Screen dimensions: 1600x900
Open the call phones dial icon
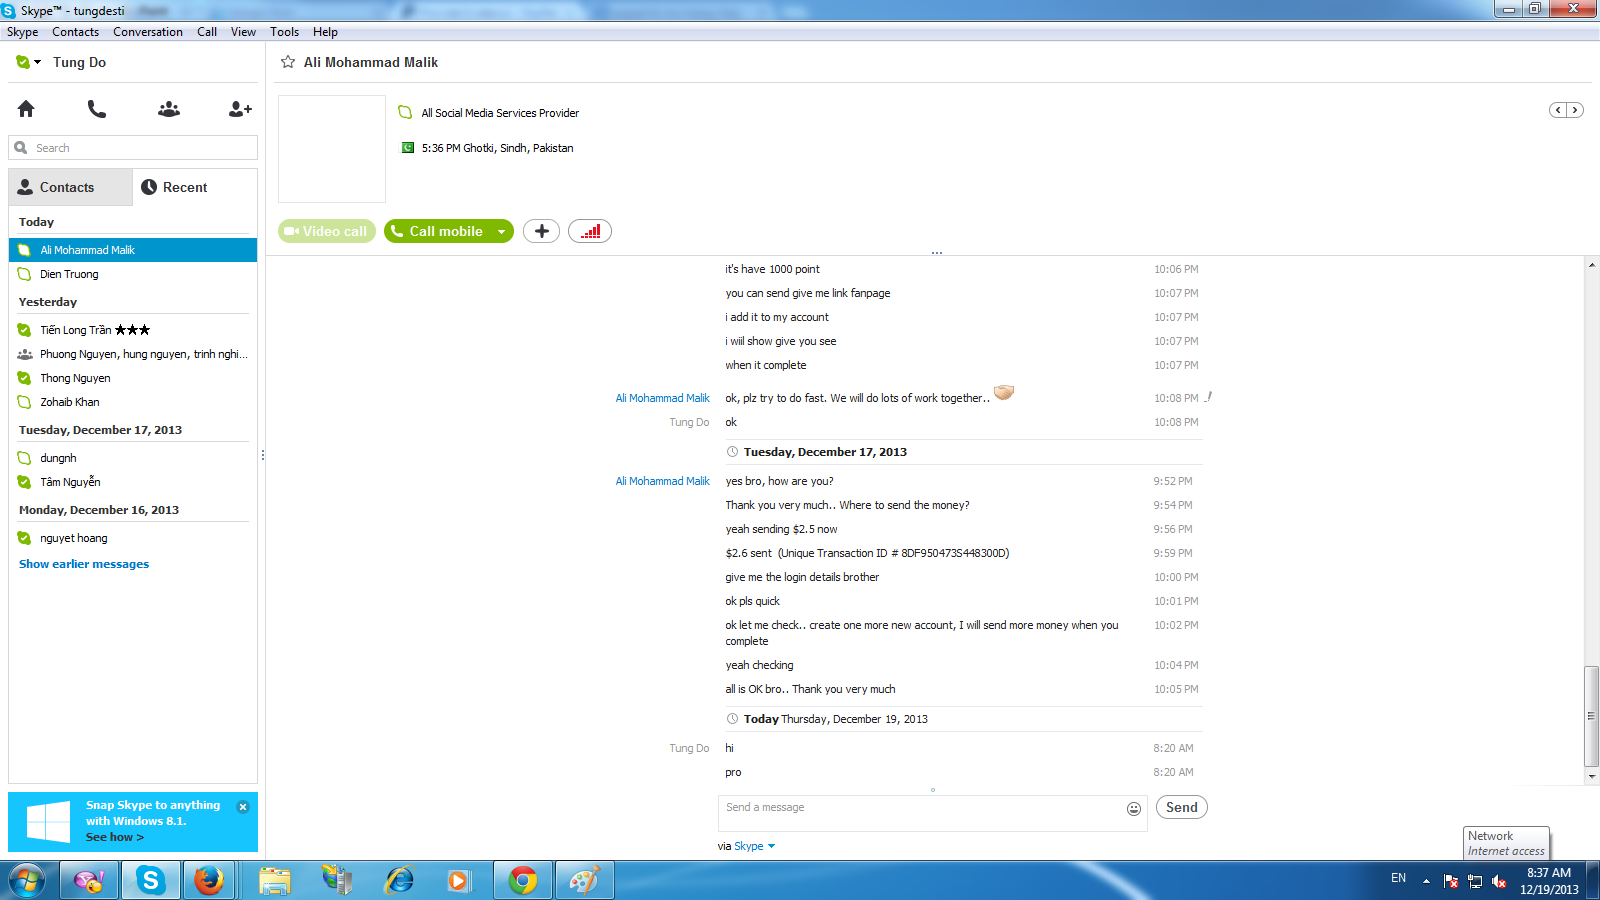(97, 109)
